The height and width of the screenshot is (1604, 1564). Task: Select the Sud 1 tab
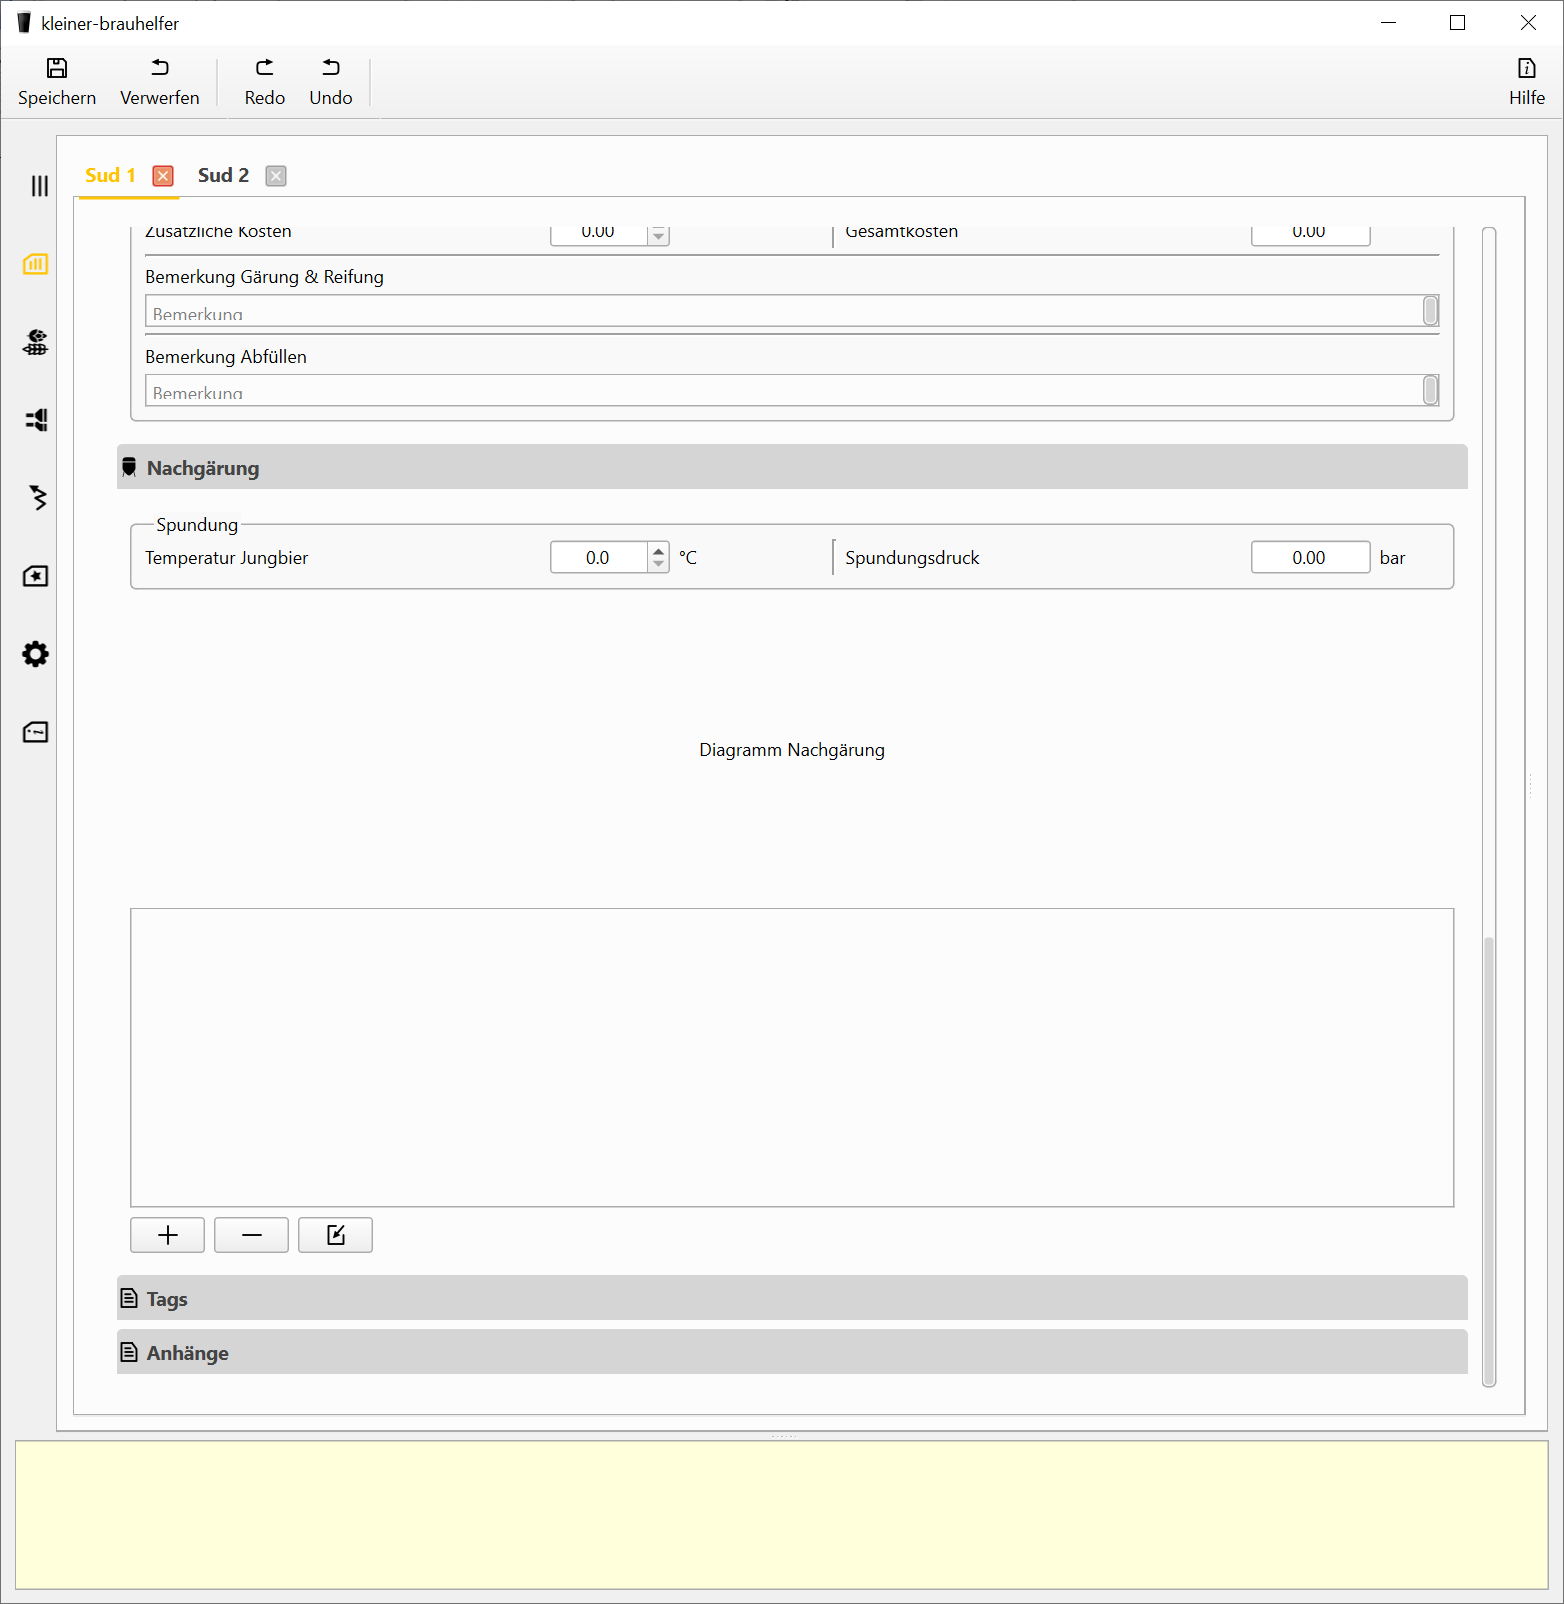[x=110, y=176]
